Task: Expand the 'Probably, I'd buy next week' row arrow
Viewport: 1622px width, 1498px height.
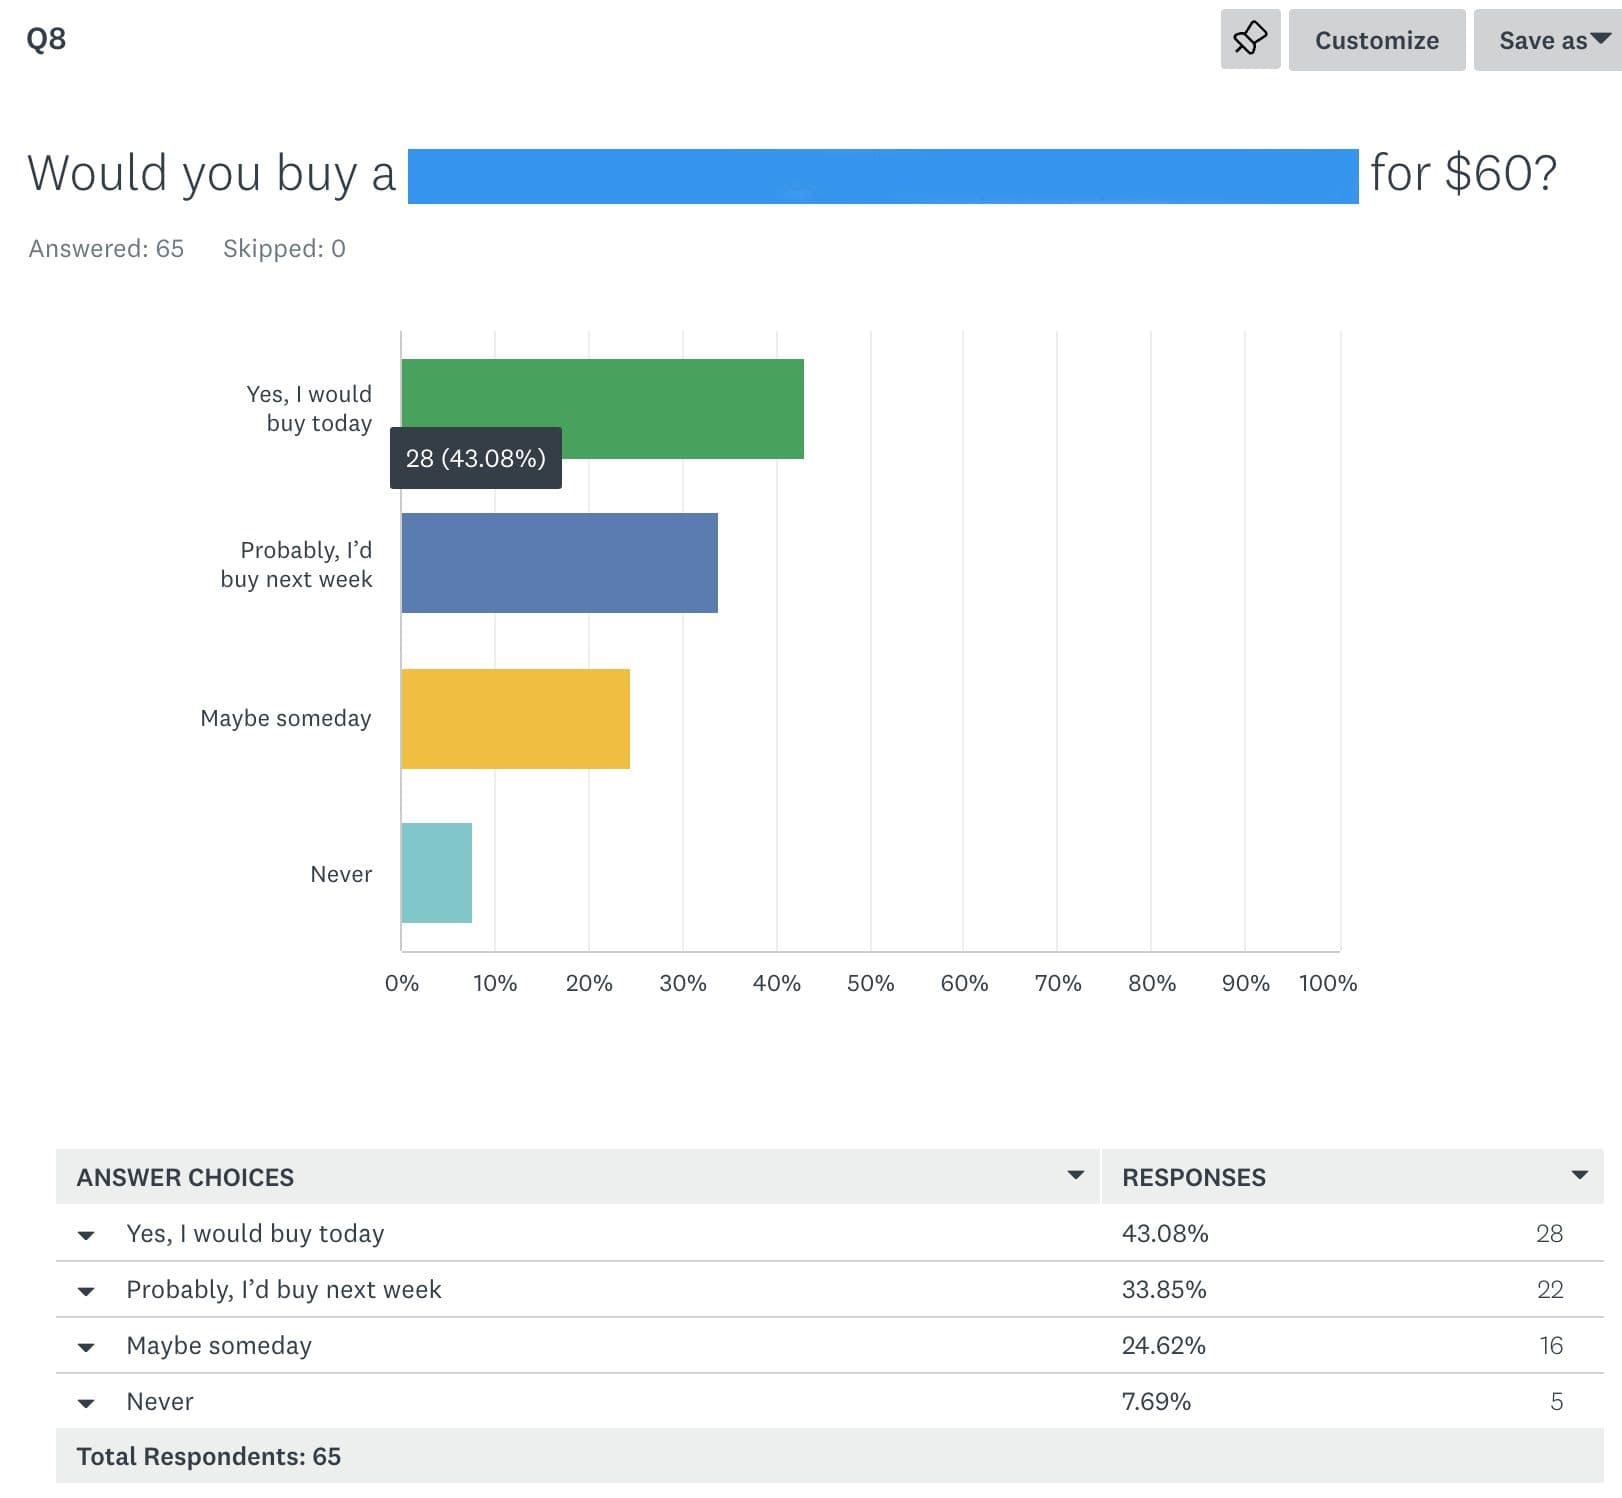Action: (x=87, y=1291)
